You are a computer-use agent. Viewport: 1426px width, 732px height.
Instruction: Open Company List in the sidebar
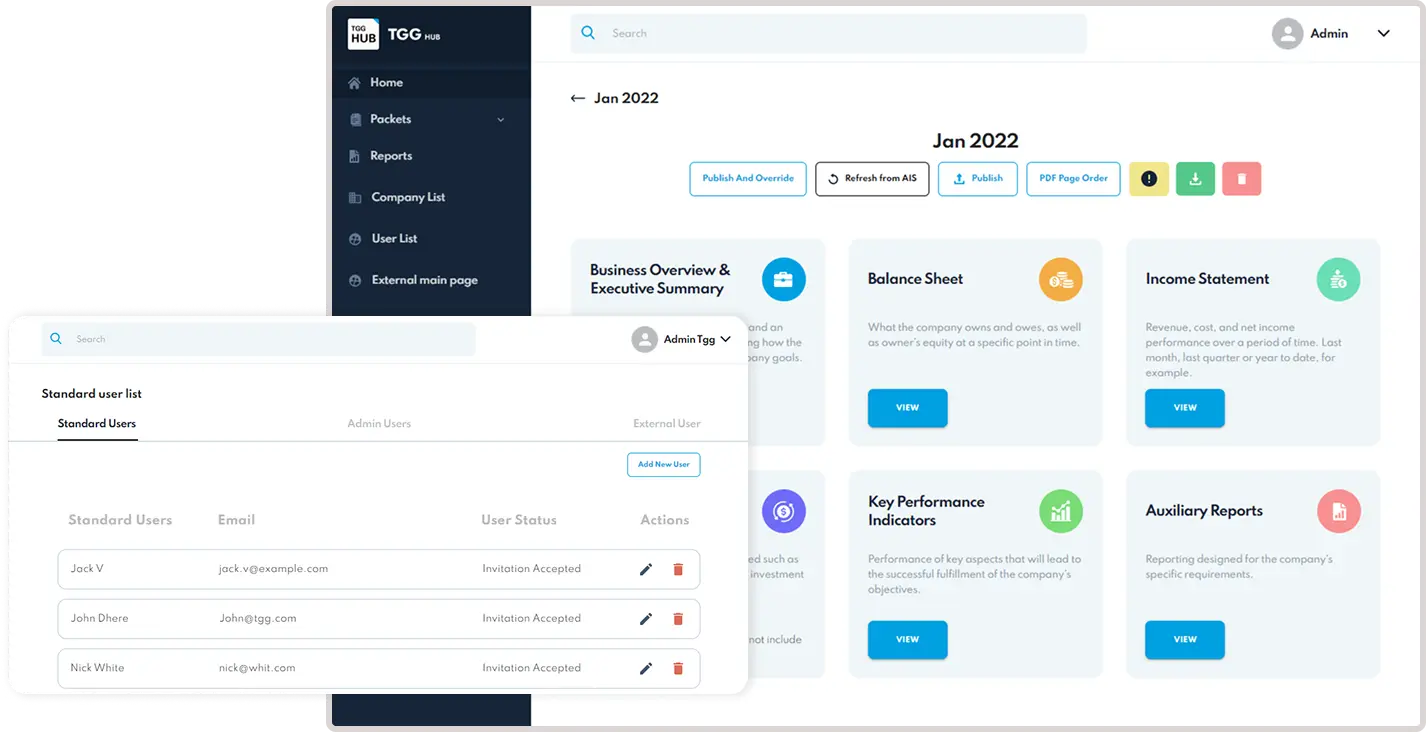pyautogui.click(x=408, y=197)
